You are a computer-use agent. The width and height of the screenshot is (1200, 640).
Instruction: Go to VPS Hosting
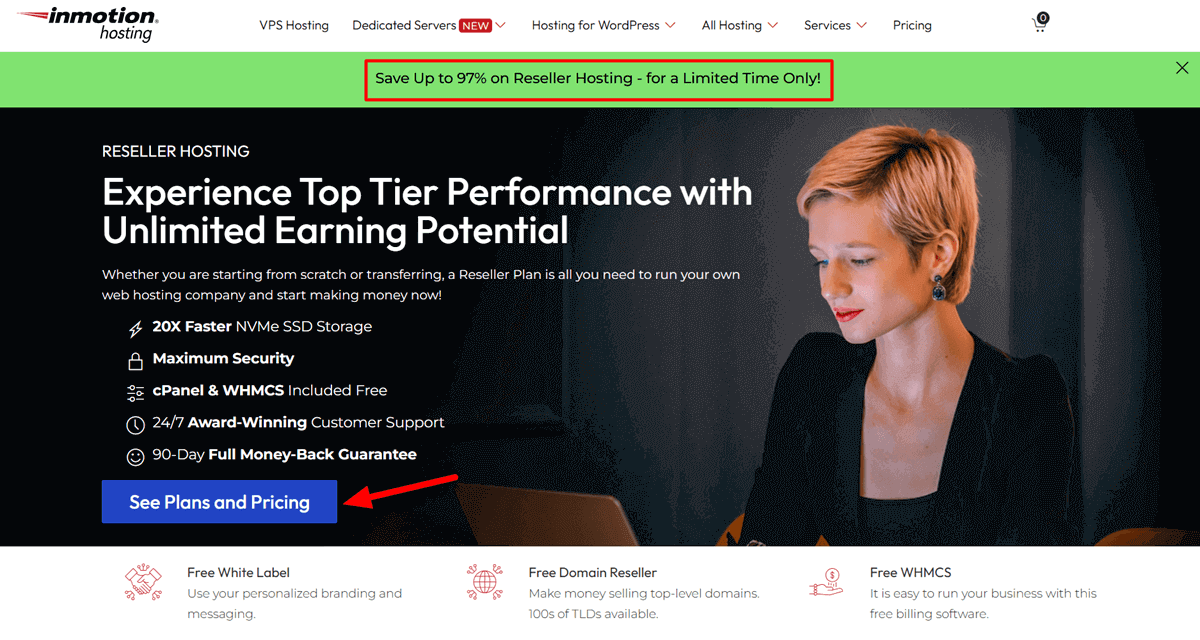pos(294,25)
